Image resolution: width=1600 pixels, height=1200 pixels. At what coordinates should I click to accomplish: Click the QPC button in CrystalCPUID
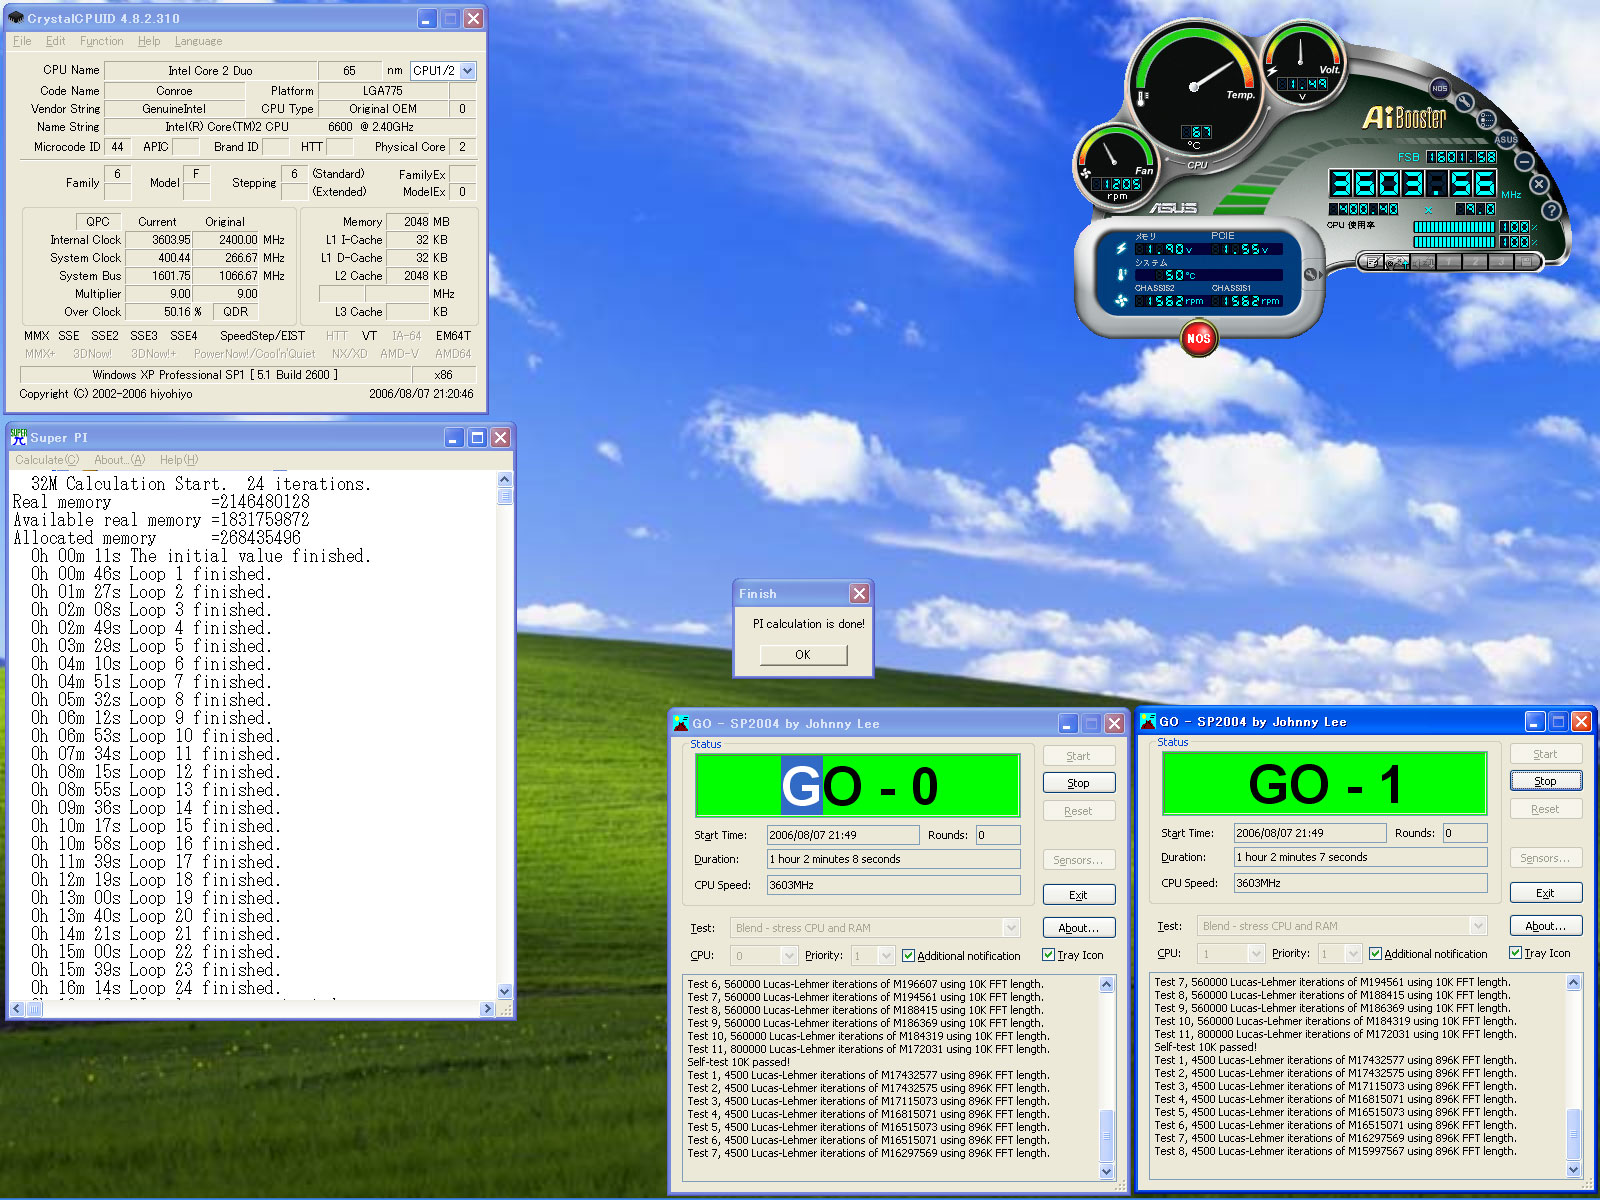(x=98, y=222)
